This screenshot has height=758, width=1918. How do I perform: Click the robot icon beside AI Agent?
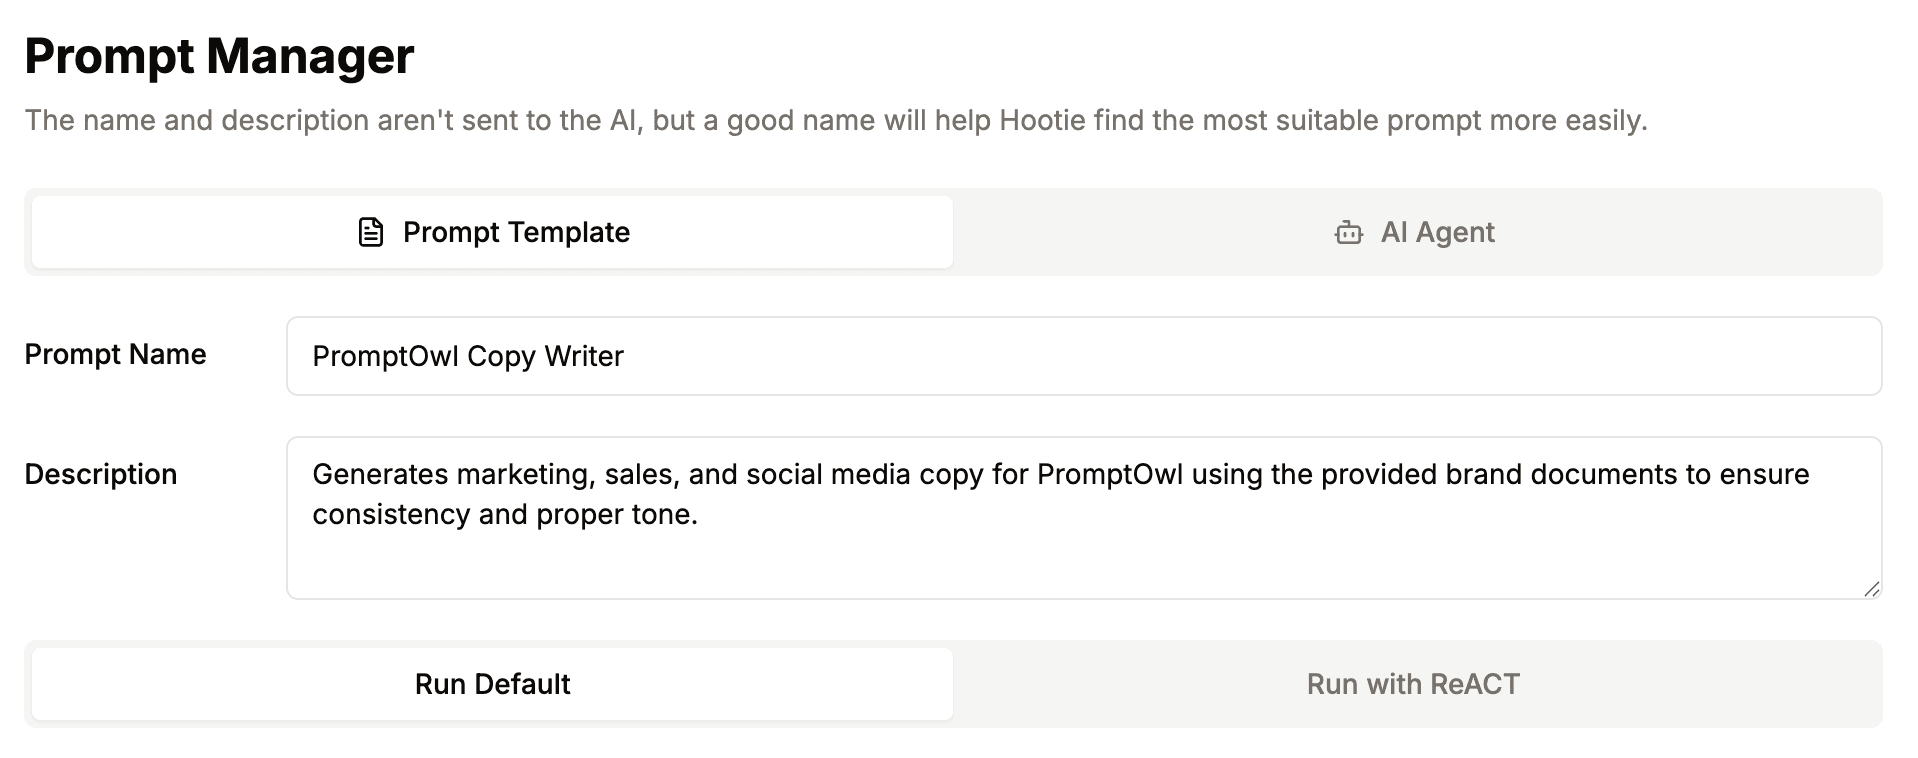(x=1348, y=233)
